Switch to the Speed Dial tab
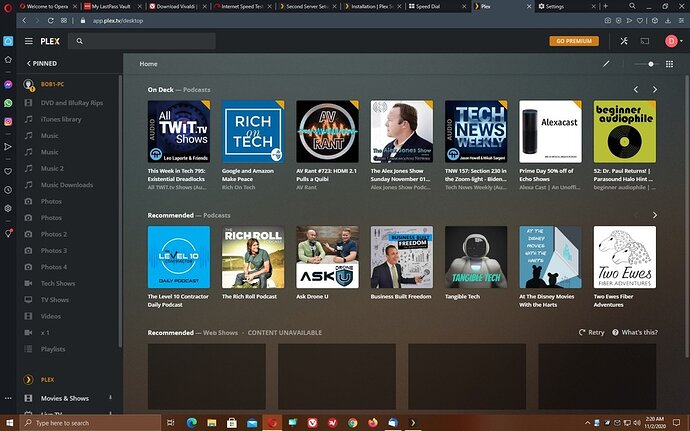 click(437, 6)
